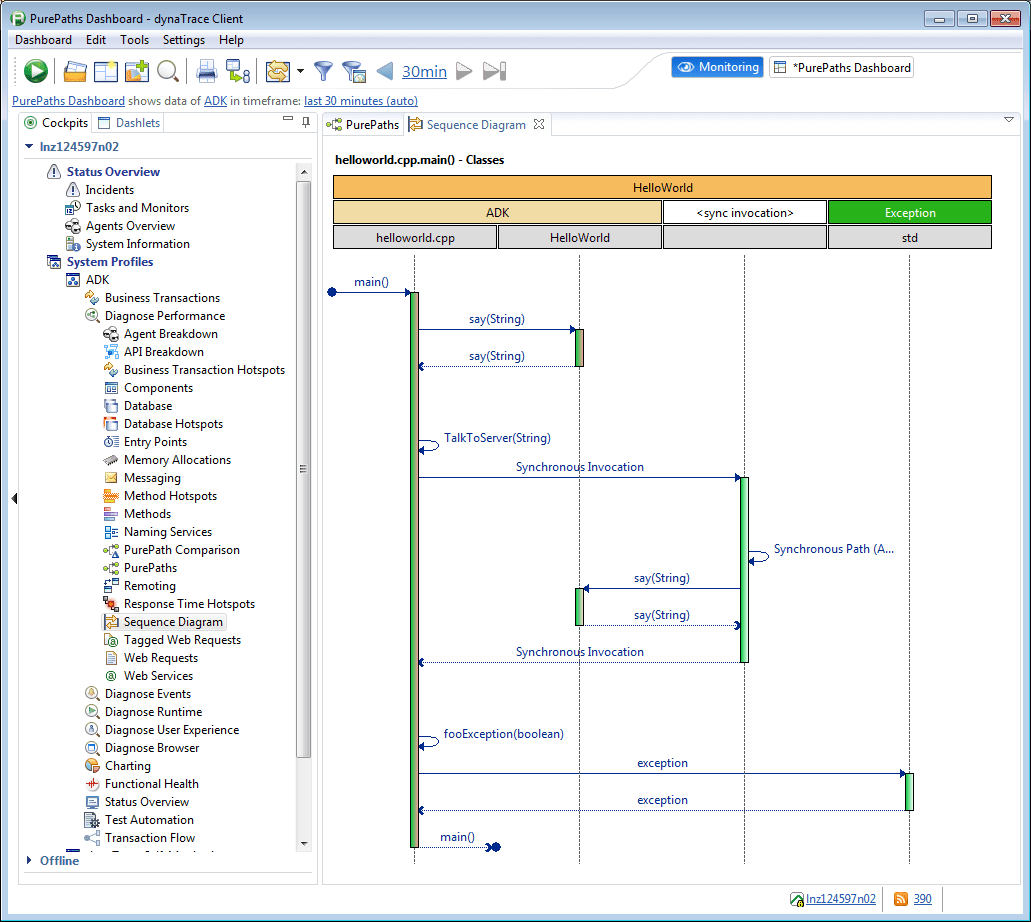The width and height of the screenshot is (1031, 922).
Task: Click the Method Hotspots icon
Action: [x=111, y=496]
